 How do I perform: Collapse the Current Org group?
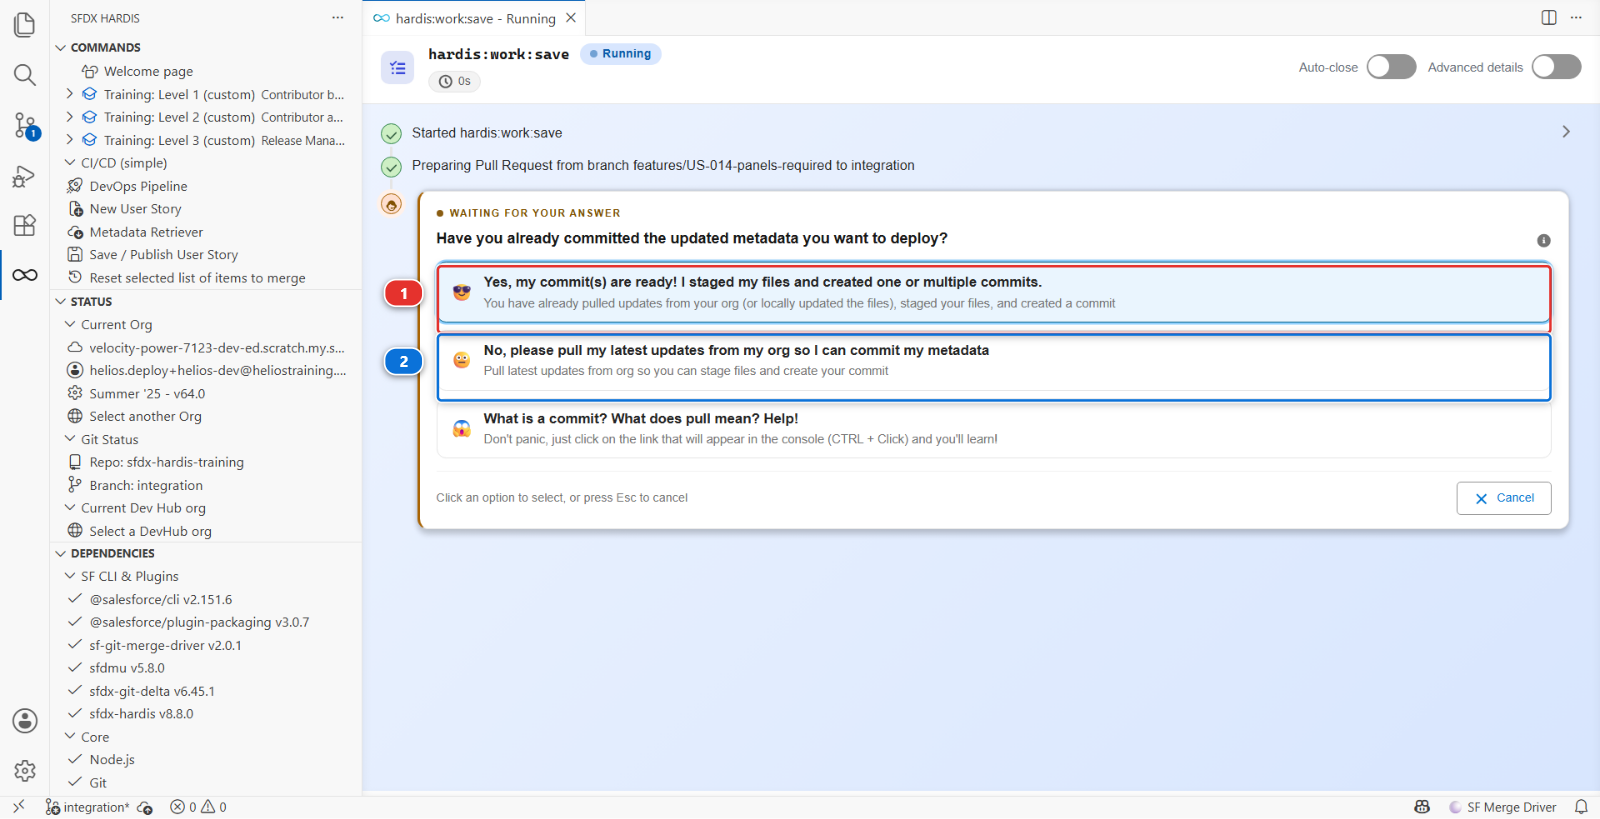coord(70,325)
